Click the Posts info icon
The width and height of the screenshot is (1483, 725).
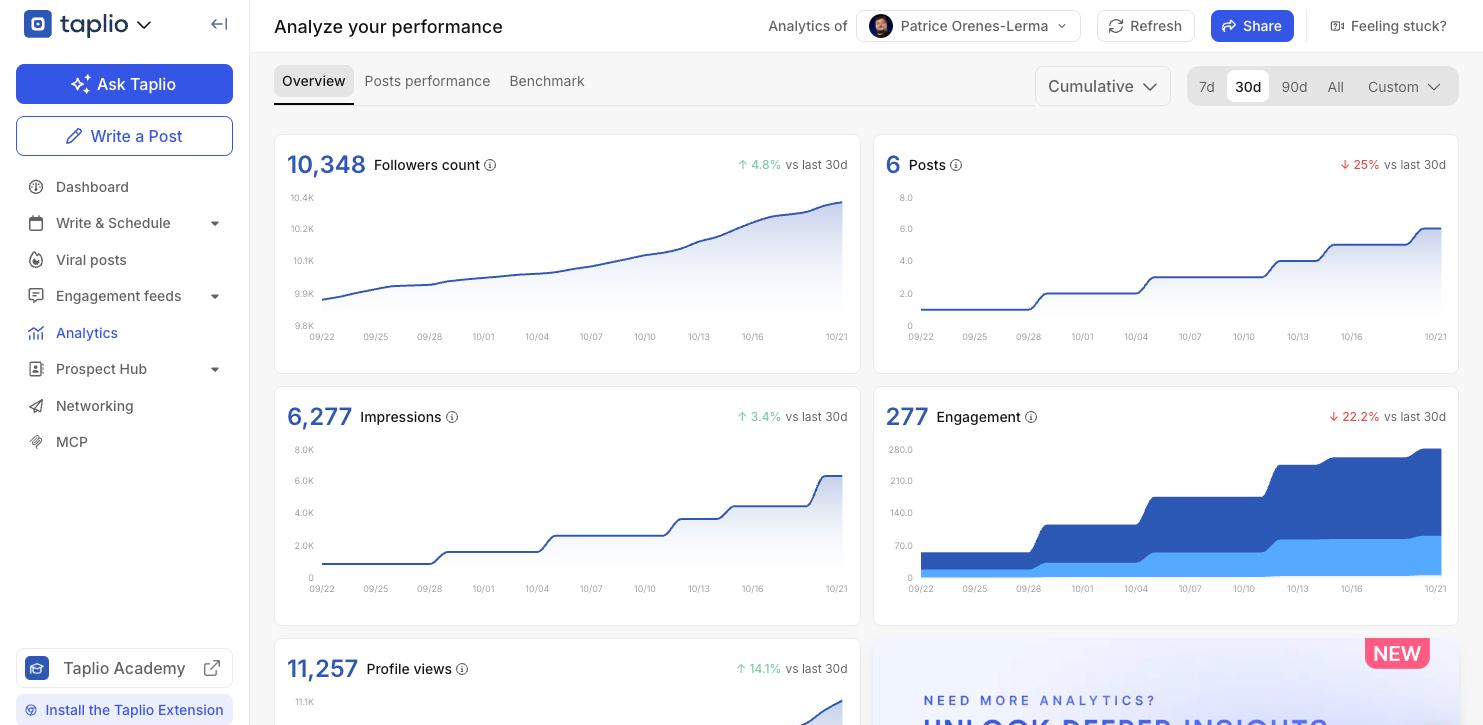tap(956, 165)
